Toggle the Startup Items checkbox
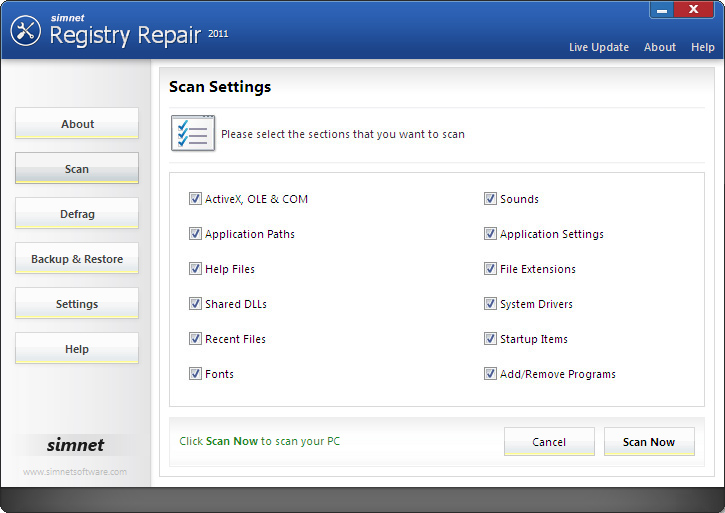725x513 pixels. click(x=490, y=339)
